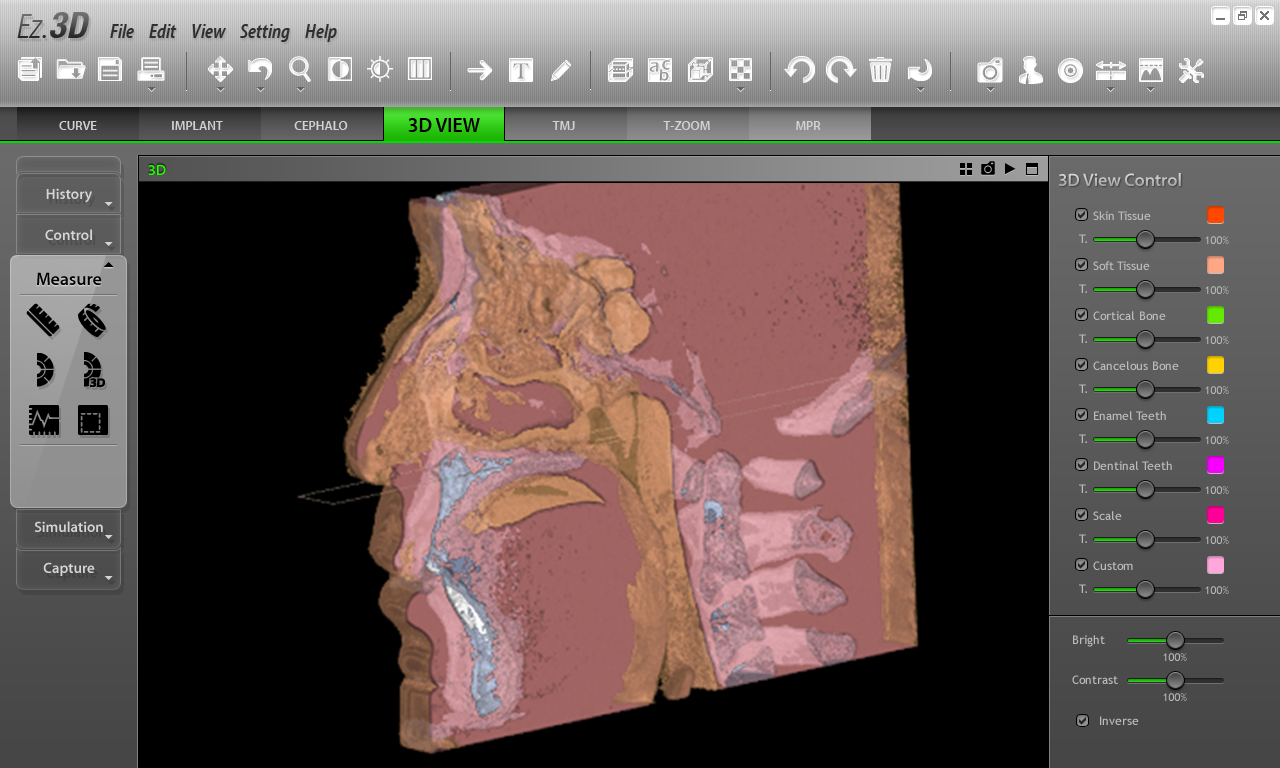Click the open file icon in the toolbar
The height and width of the screenshot is (768, 1280).
tap(30, 69)
